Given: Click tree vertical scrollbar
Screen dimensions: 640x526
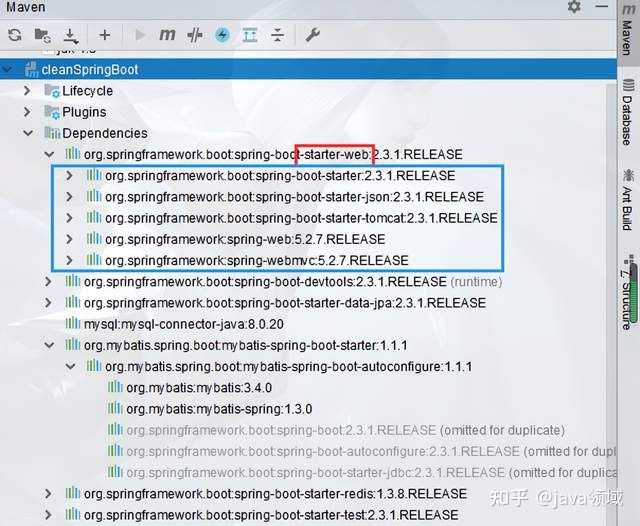Looking at the screenshot, I should click(x=613, y=304).
